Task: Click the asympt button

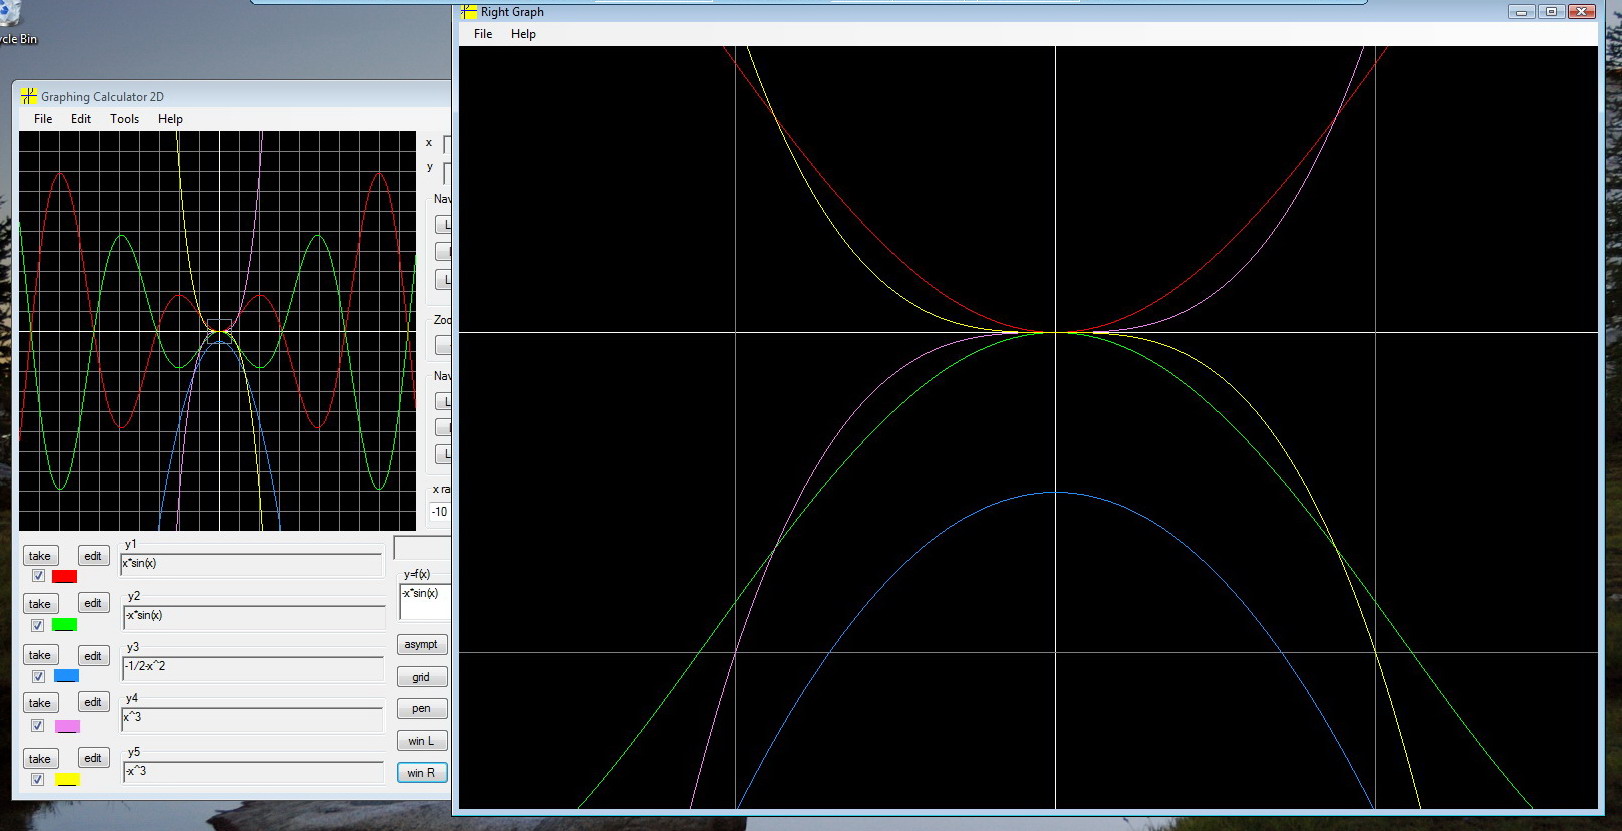Action: coord(421,644)
